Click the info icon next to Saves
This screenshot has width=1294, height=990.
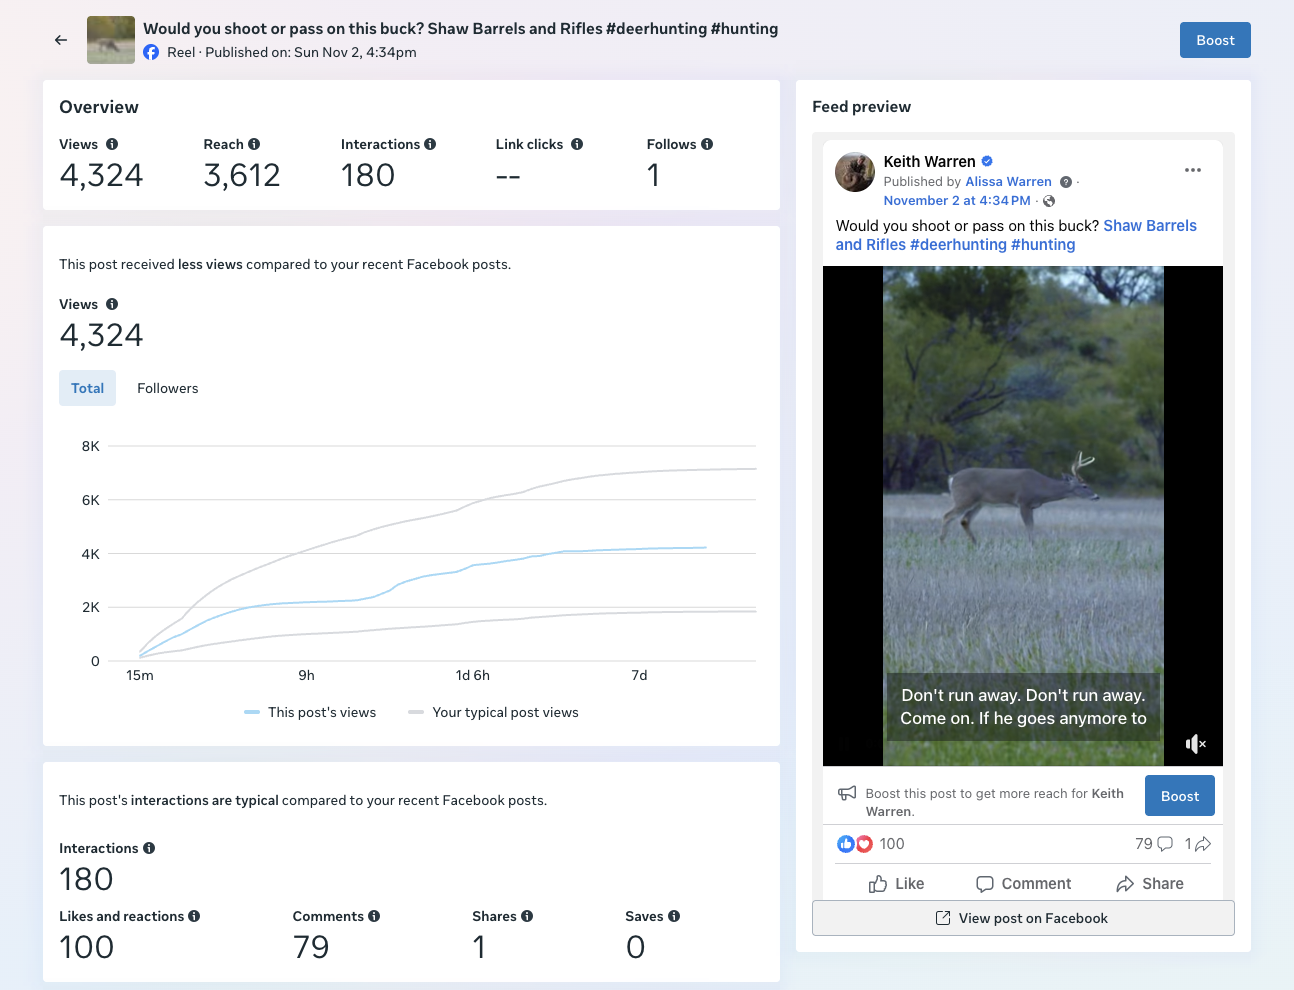pyautogui.click(x=674, y=916)
